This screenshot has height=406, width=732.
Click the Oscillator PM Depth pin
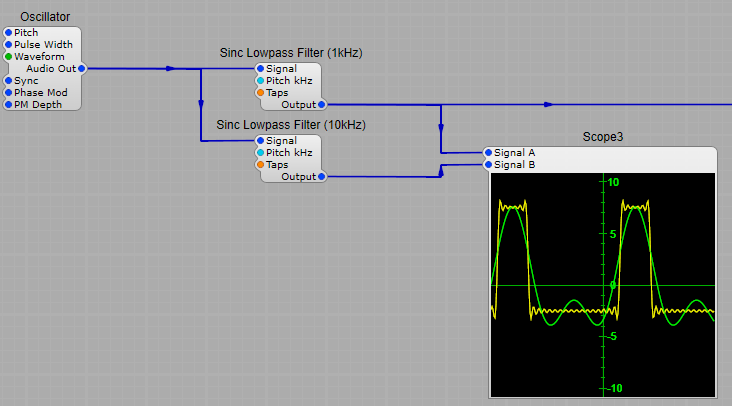(9, 104)
